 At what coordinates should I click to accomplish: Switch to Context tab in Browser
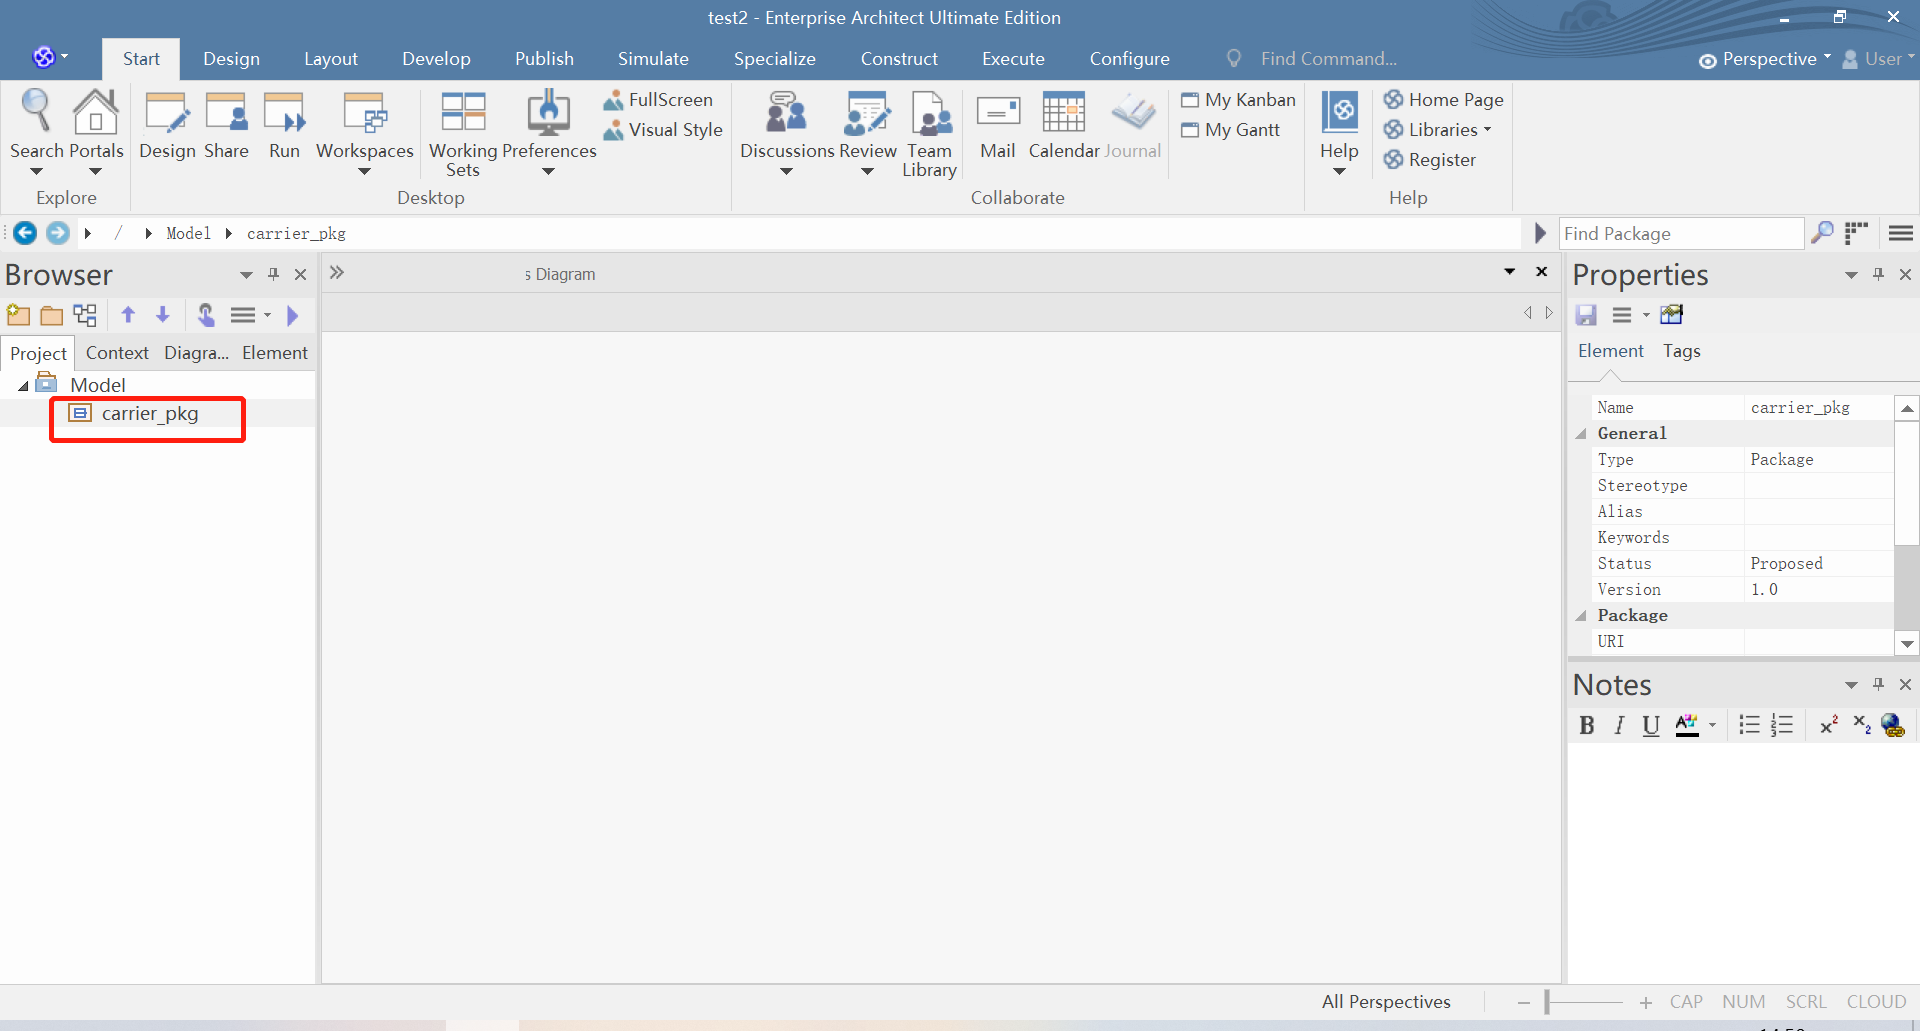[x=117, y=353]
